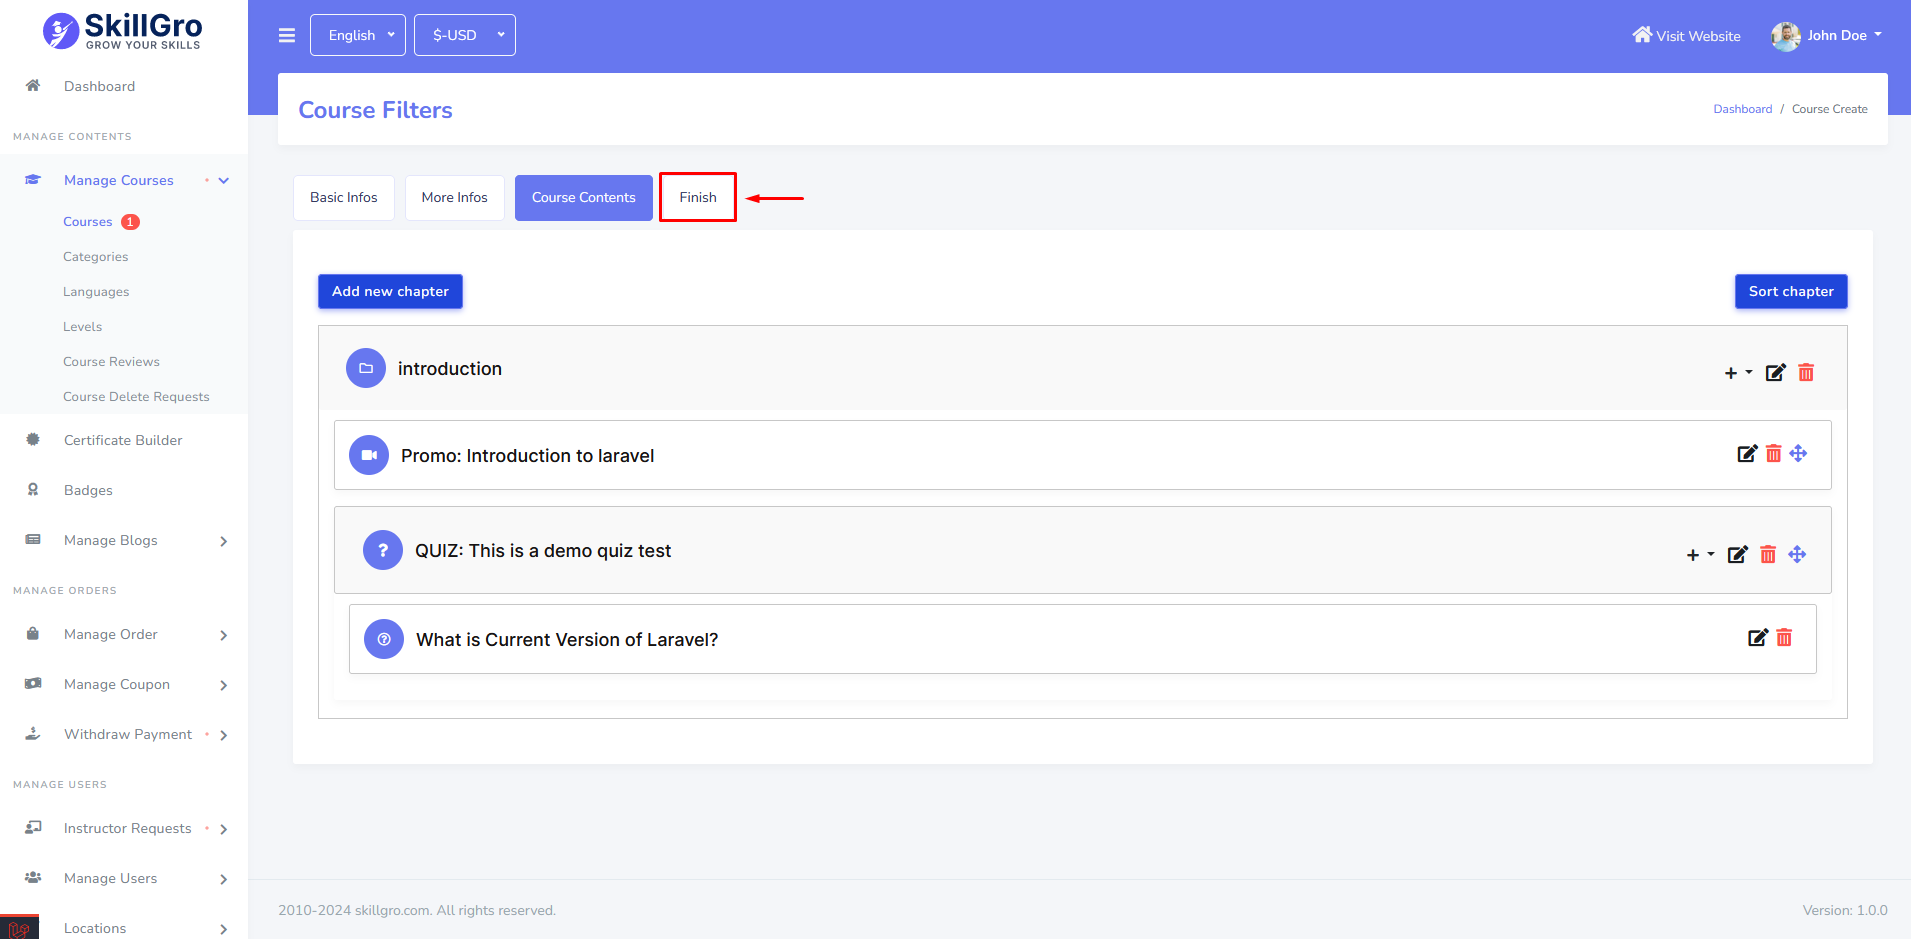Select the Course Contents tab
The image size is (1911, 939).
[x=584, y=197]
